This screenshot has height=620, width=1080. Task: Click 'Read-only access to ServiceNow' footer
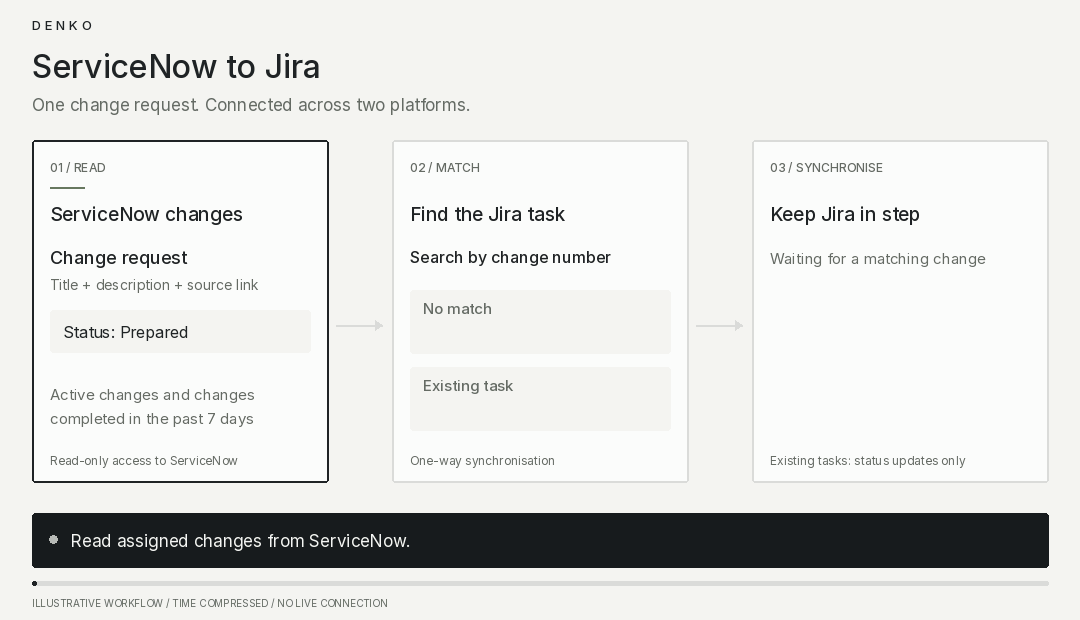(143, 461)
